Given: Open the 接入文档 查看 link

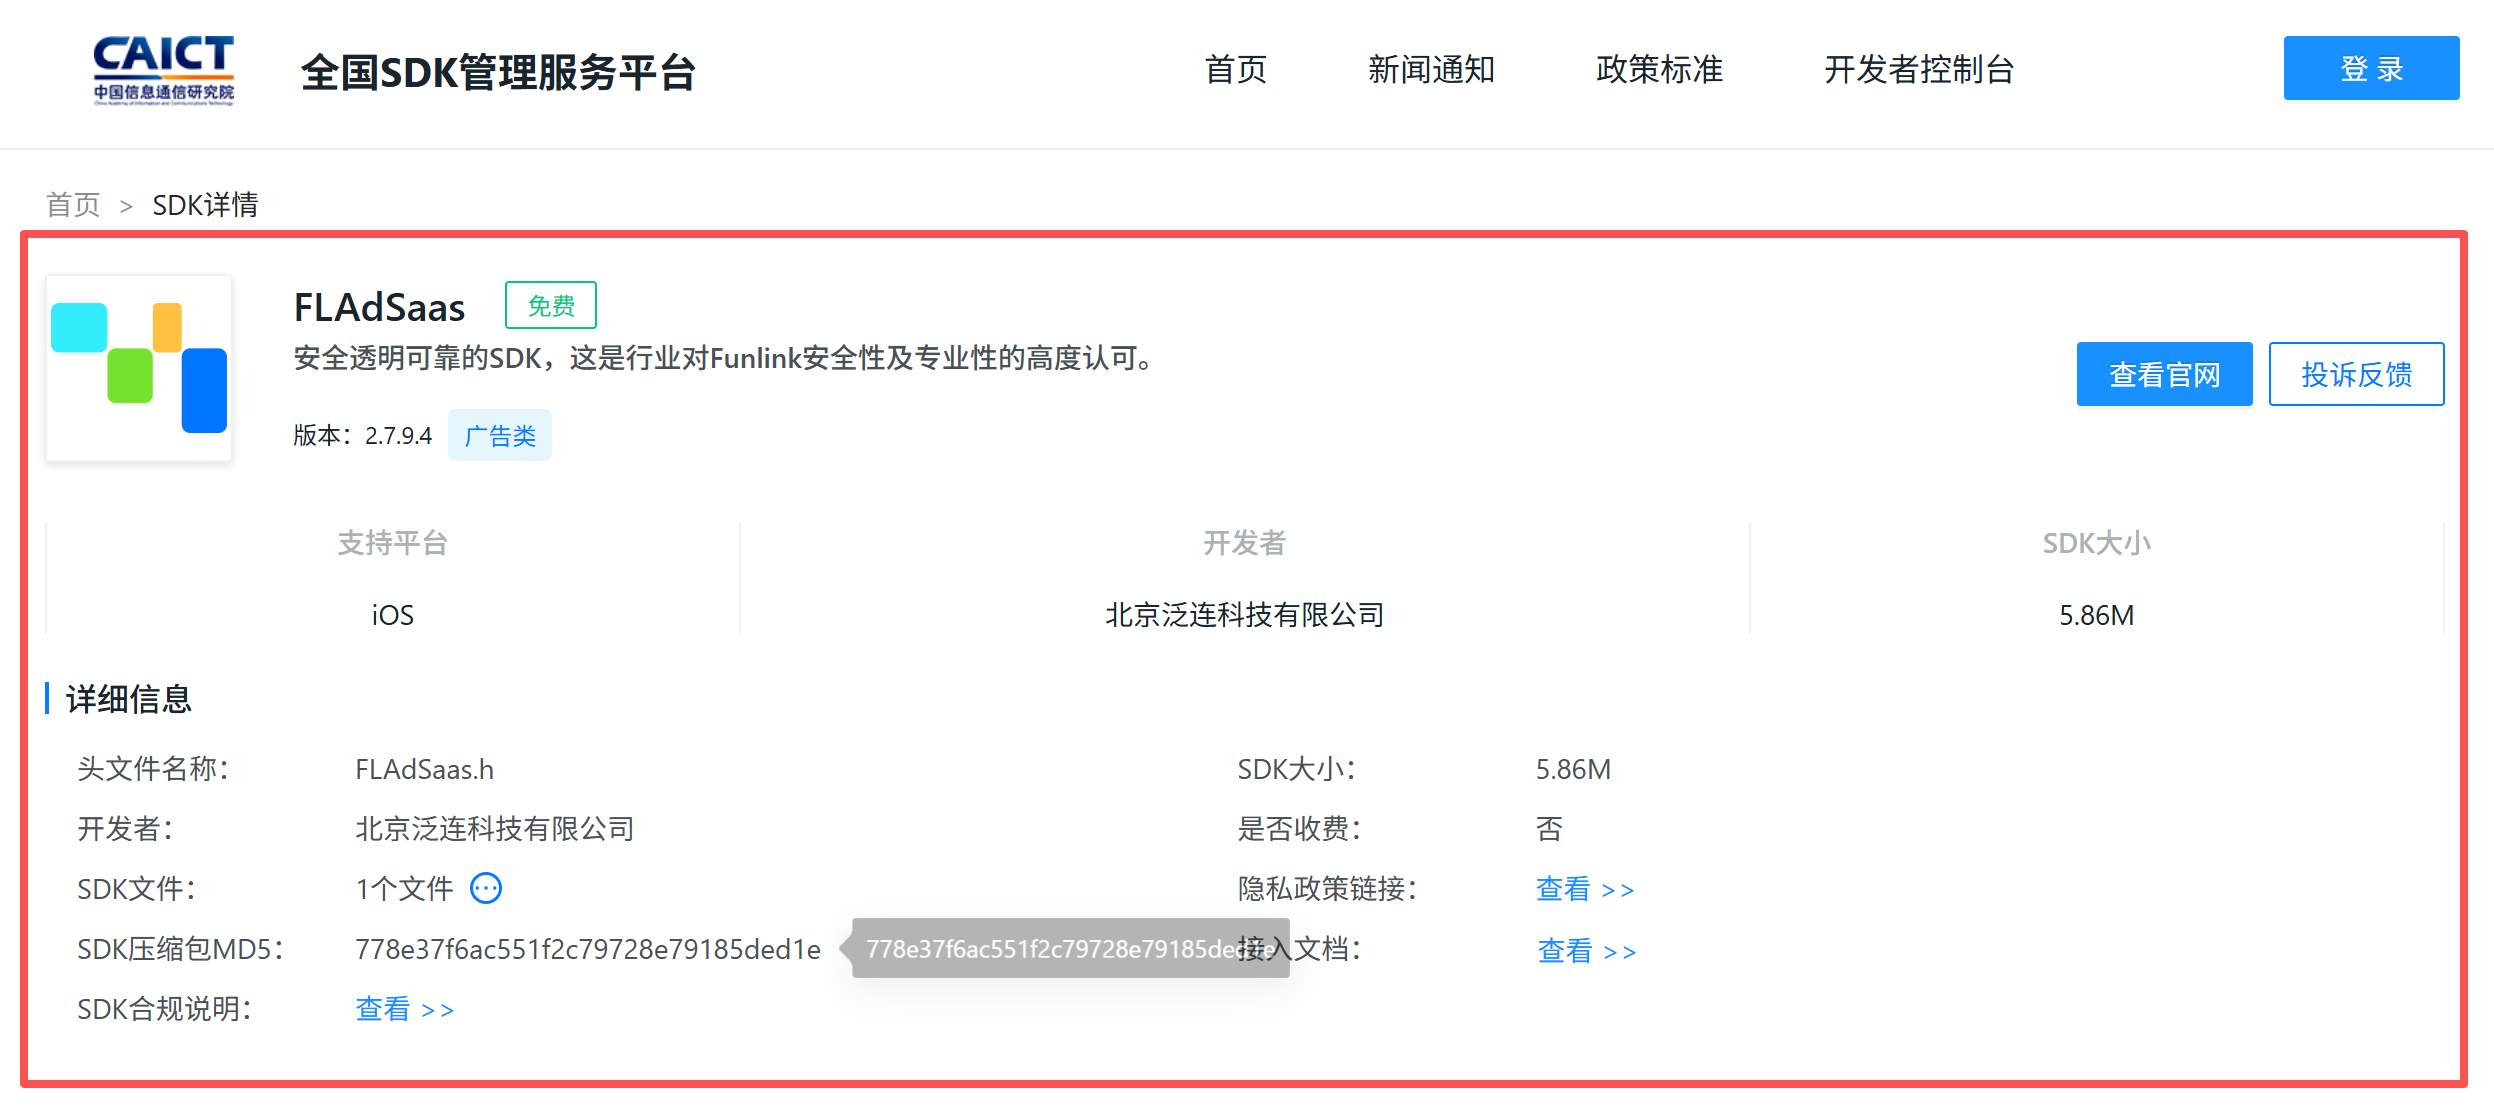Looking at the screenshot, I should [x=1586, y=950].
